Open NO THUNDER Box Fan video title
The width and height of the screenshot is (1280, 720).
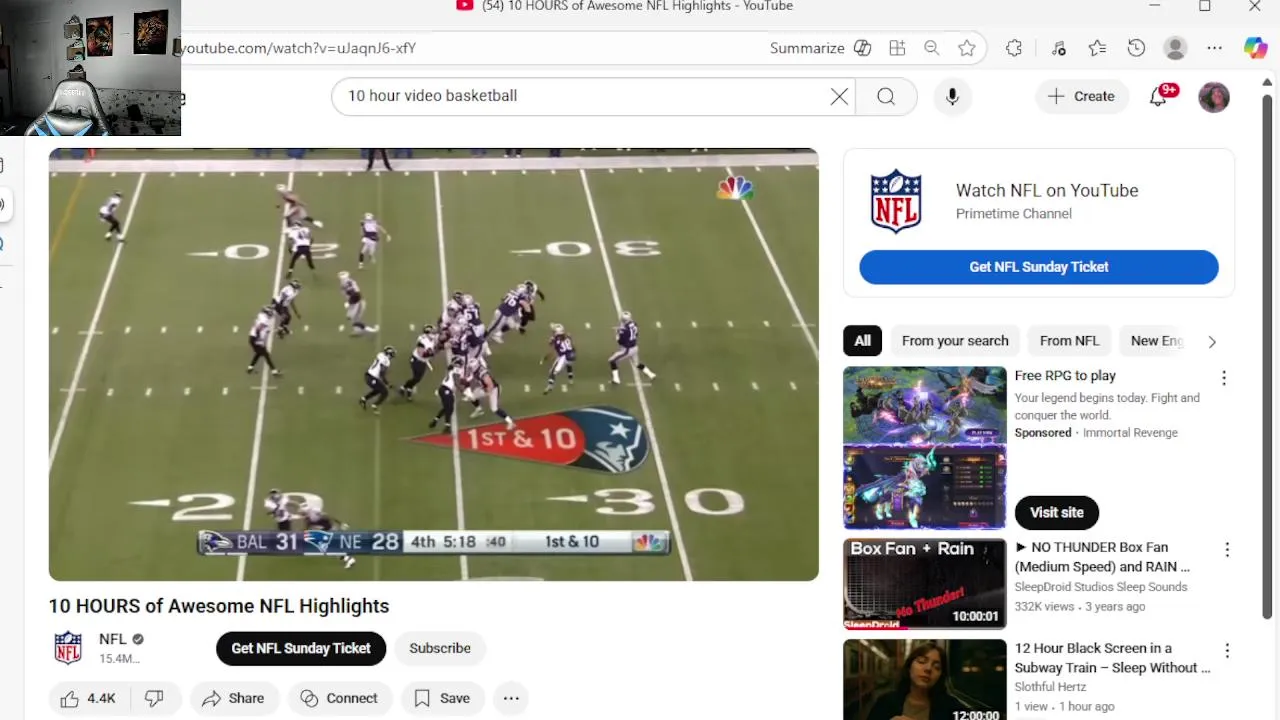point(1102,557)
